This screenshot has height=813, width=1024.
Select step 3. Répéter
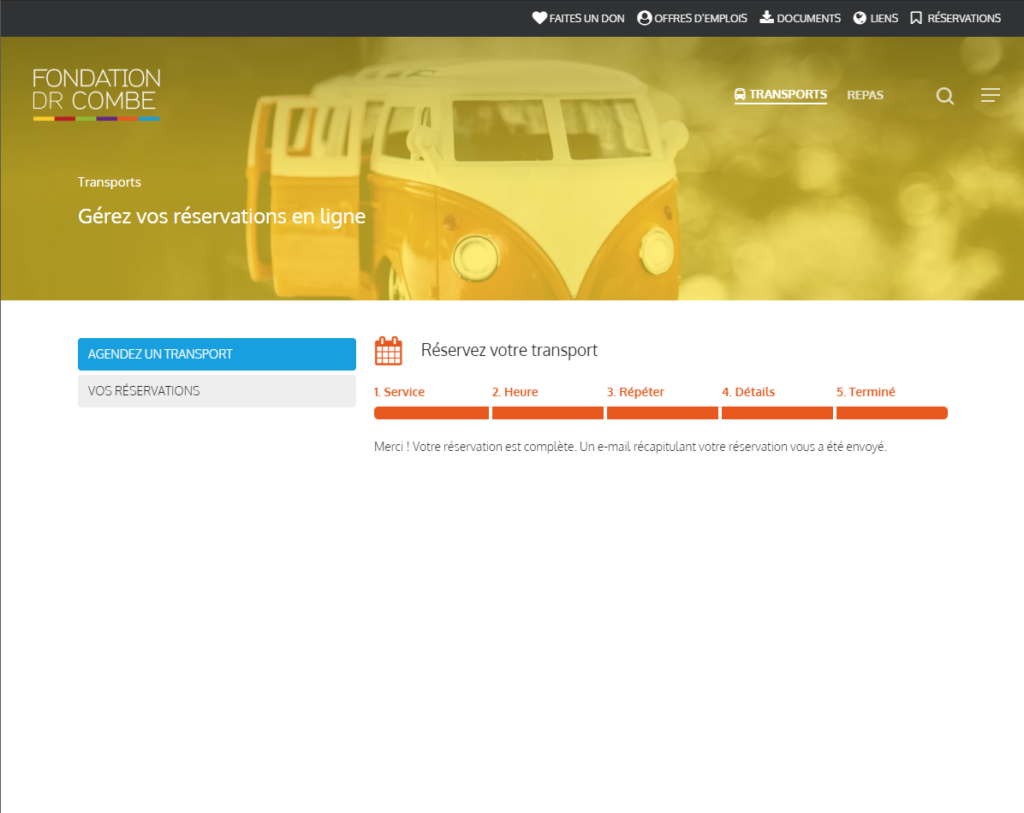coord(635,392)
